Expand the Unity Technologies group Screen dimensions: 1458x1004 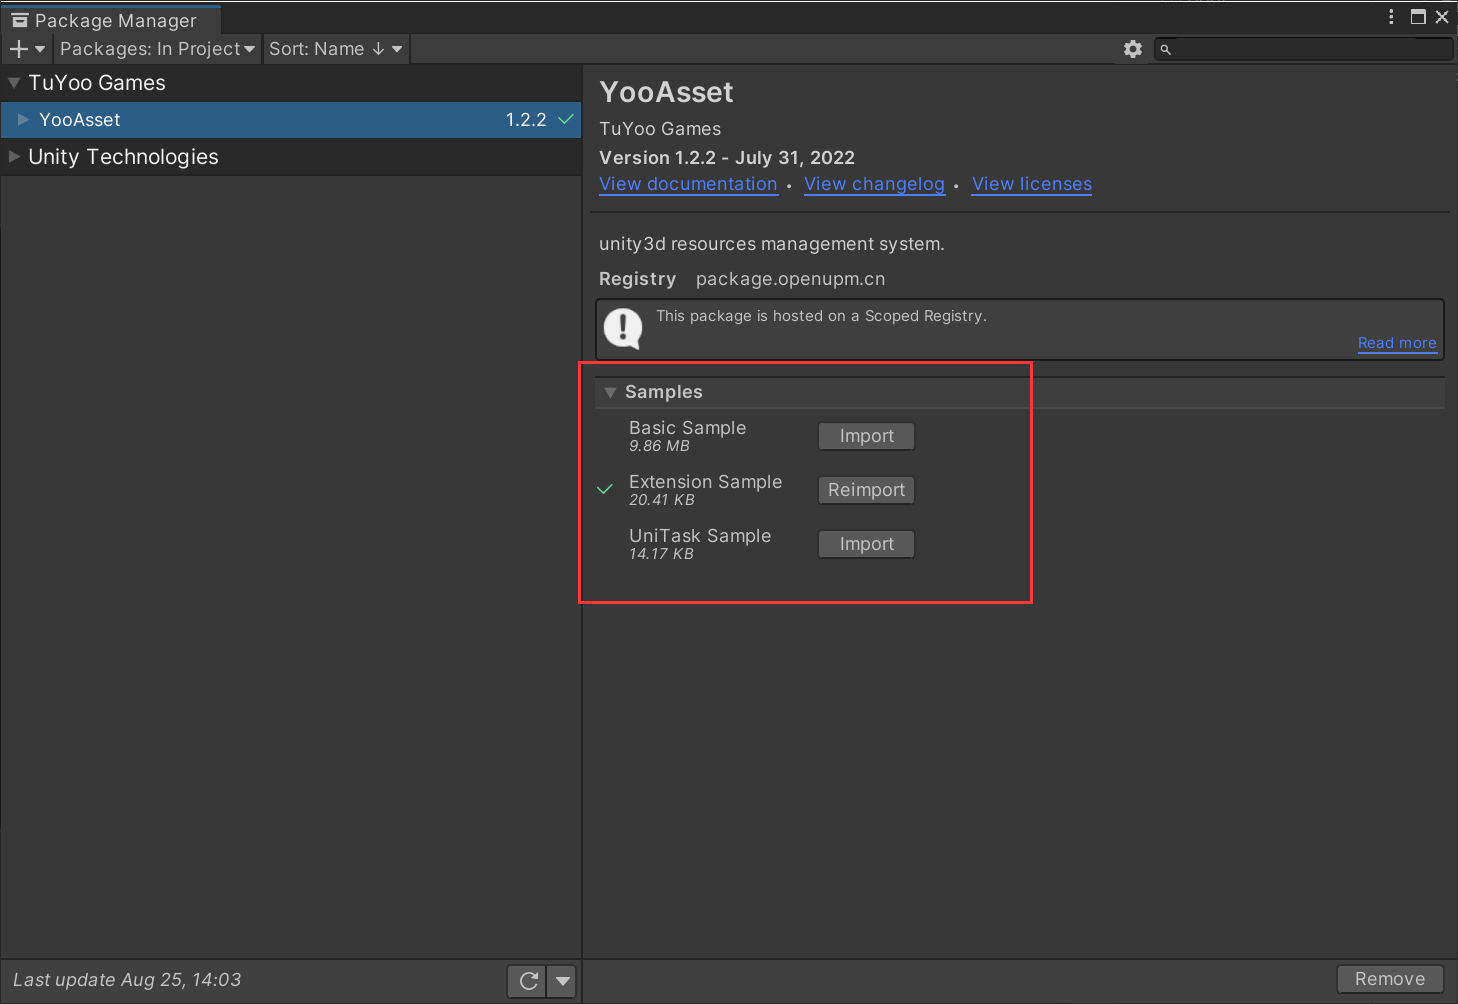(x=14, y=157)
